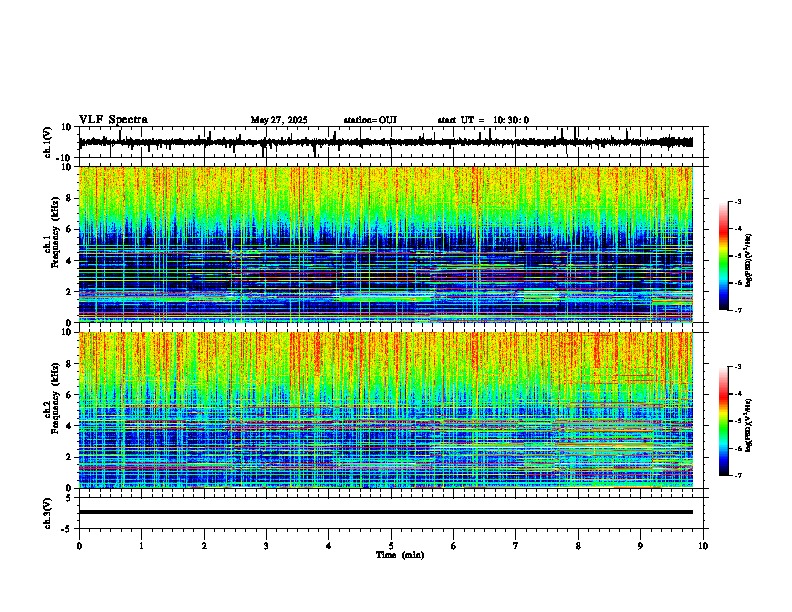Click time axis tick label "0"
Viewport: 792px width, 612px height.
pos(79,546)
